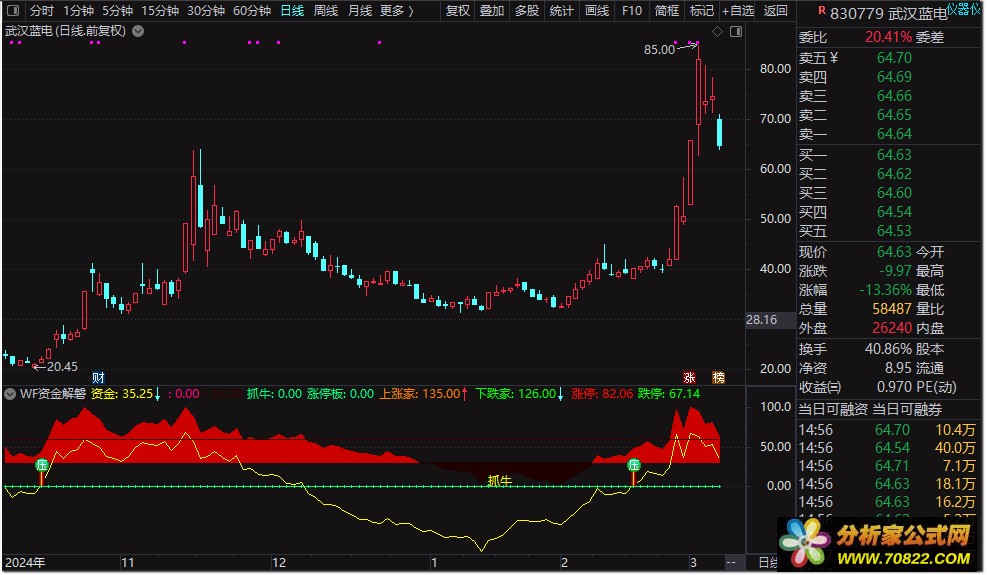Switch to 分时 intraday view
Screen dimensions: 987x575
(42, 11)
